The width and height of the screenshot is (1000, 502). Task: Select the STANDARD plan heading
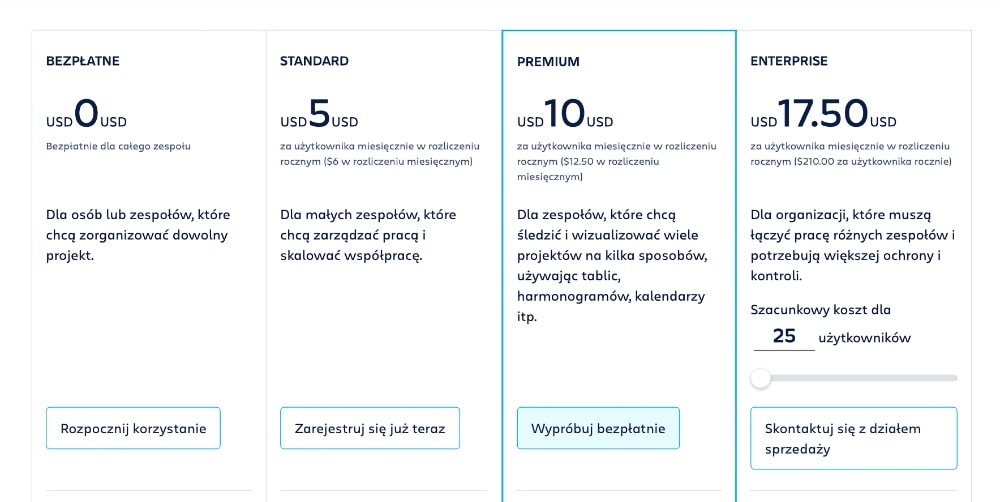point(314,61)
